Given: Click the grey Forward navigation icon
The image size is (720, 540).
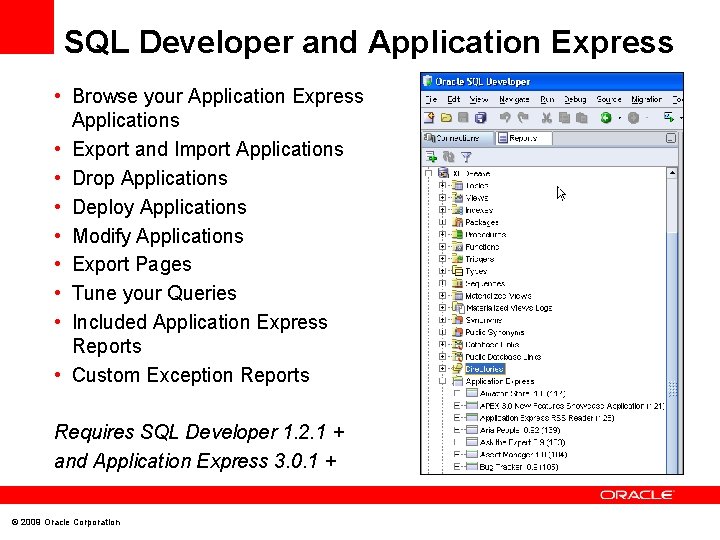Looking at the screenshot, I should click(x=634, y=118).
